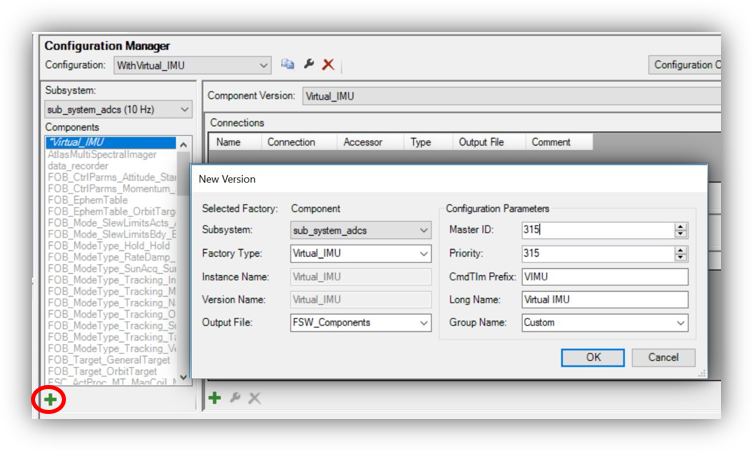
Task: Expand the Output File dropdown
Action: click(x=424, y=323)
